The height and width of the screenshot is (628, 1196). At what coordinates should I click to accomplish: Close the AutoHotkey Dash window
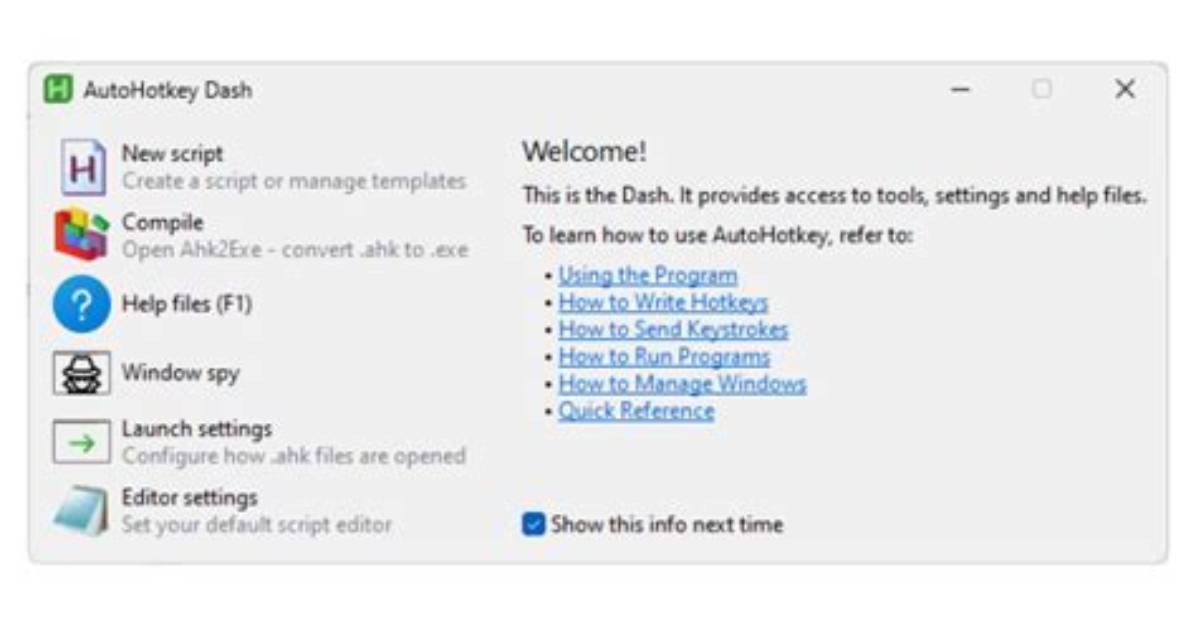tap(1125, 89)
